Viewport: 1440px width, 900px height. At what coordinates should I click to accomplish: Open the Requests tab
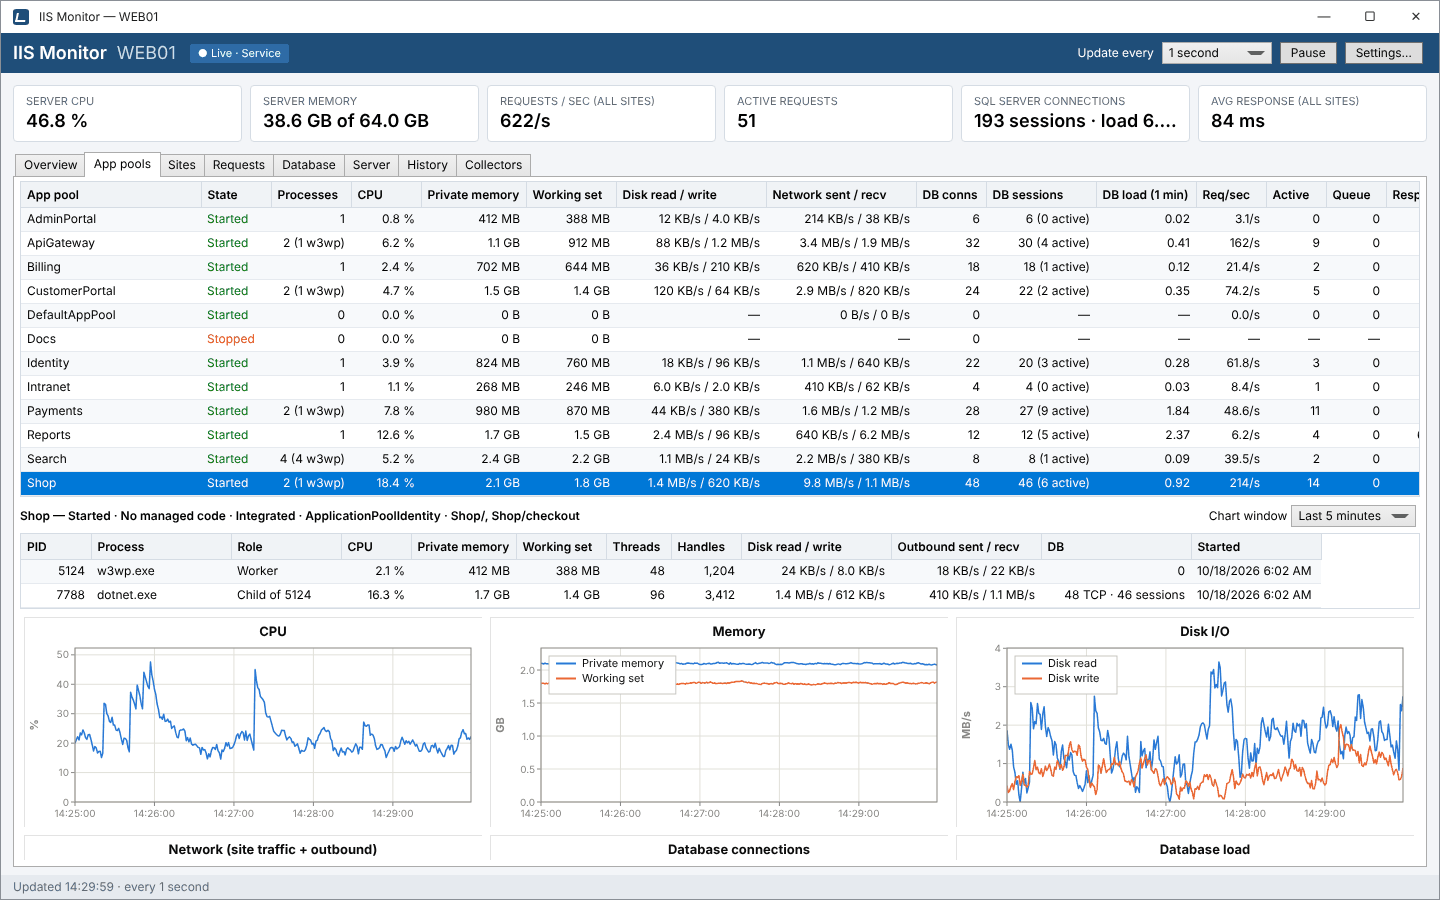tap(239, 165)
